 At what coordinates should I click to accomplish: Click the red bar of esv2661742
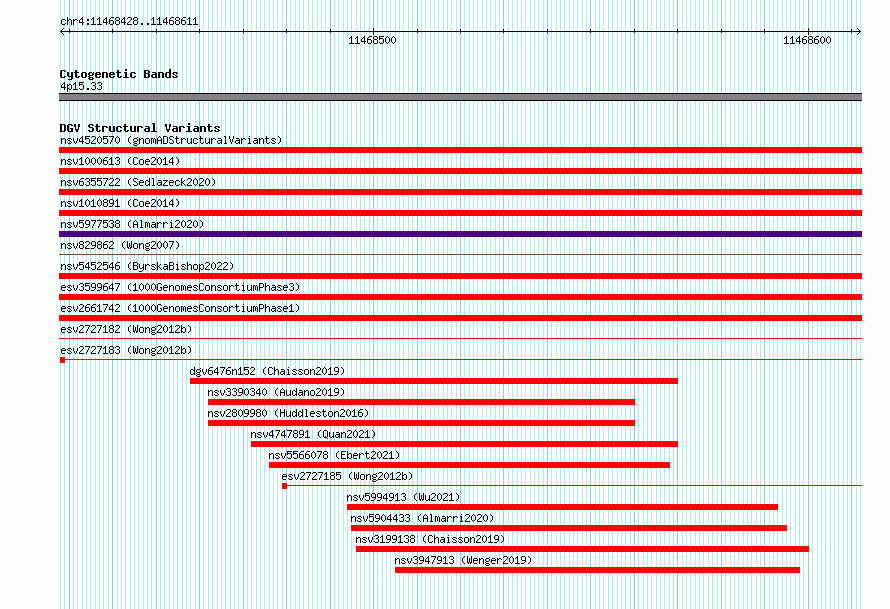click(x=460, y=318)
